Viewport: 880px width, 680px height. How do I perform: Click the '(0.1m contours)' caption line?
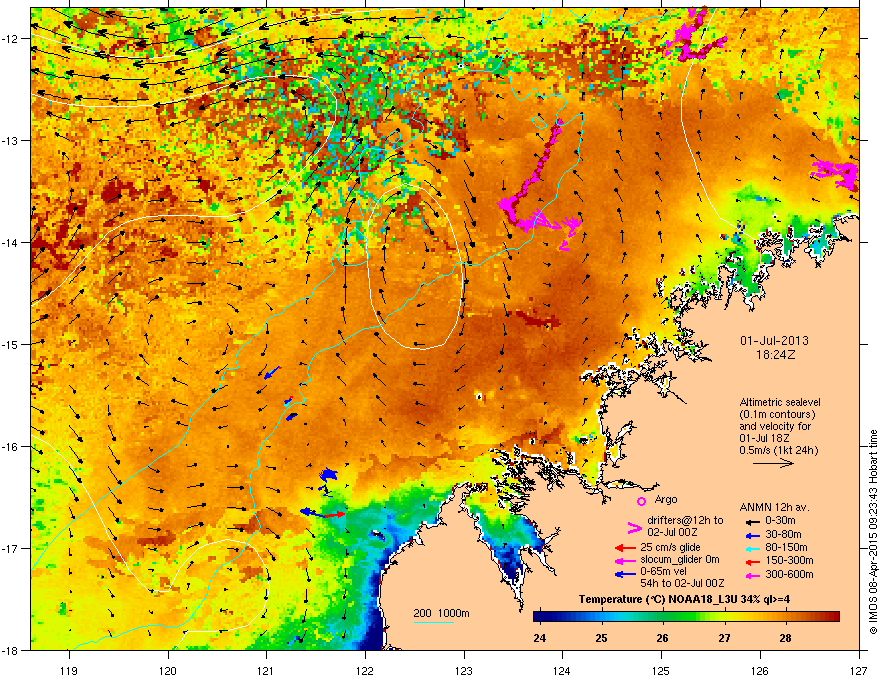click(777, 415)
